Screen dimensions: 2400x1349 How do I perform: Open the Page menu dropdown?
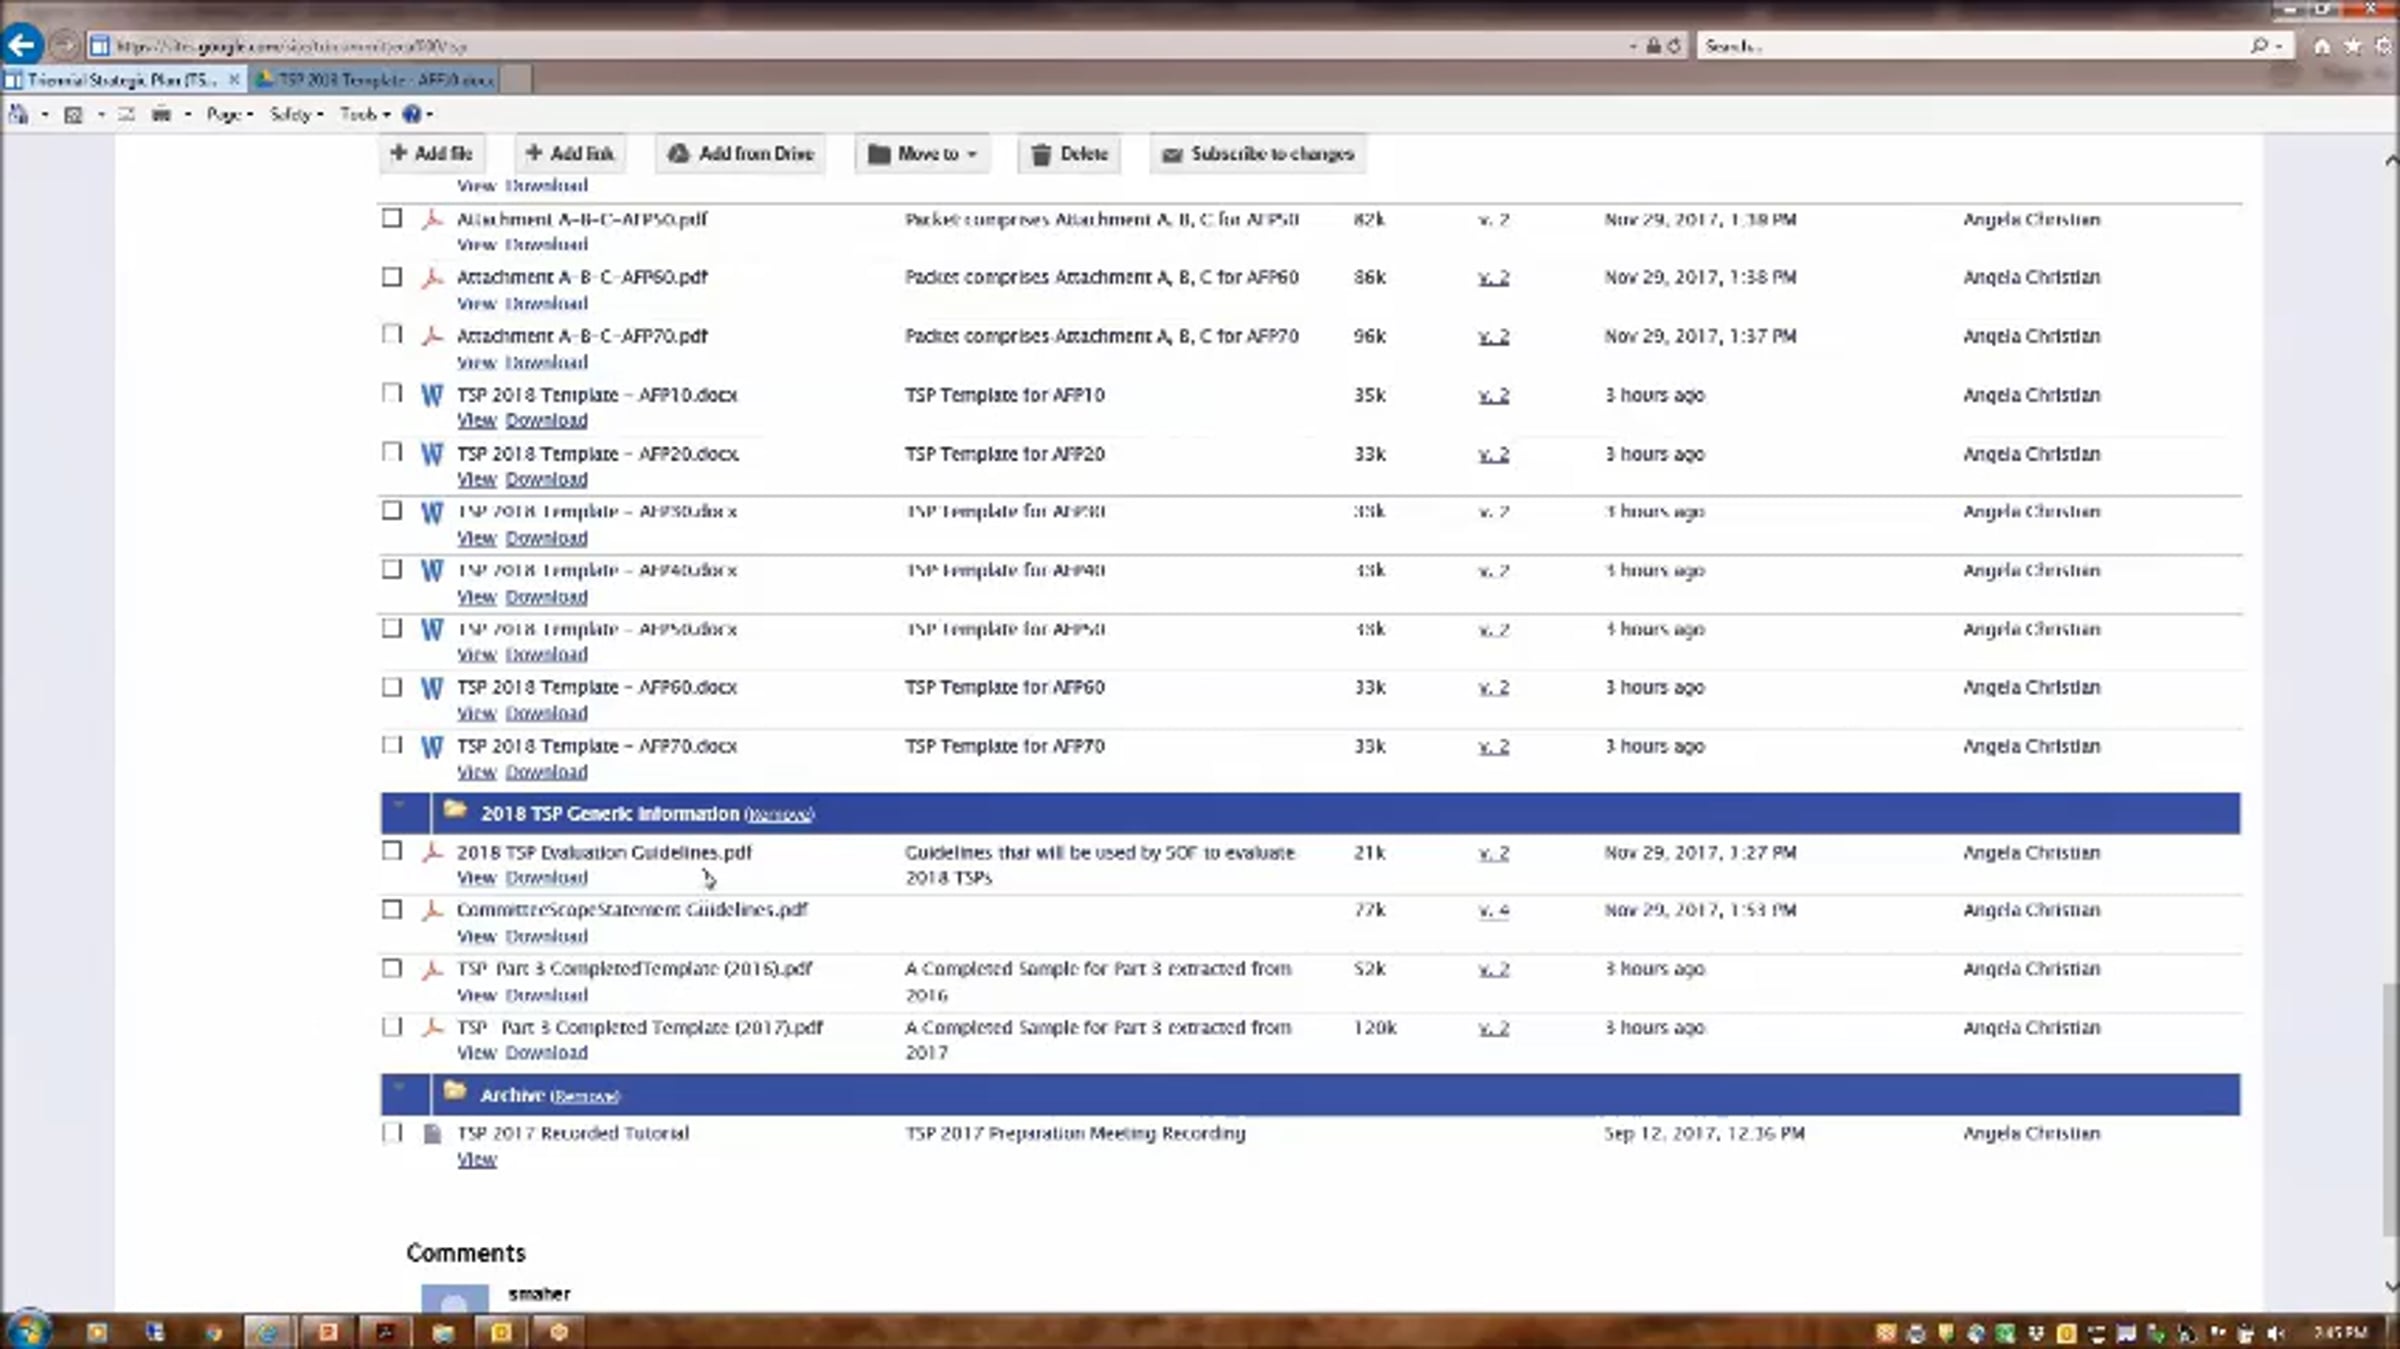(x=229, y=114)
